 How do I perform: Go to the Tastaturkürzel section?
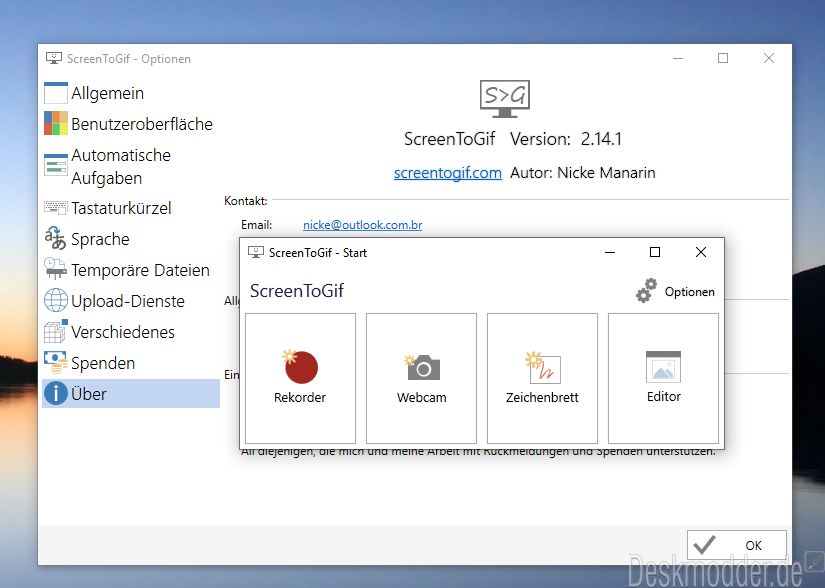click(131, 208)
